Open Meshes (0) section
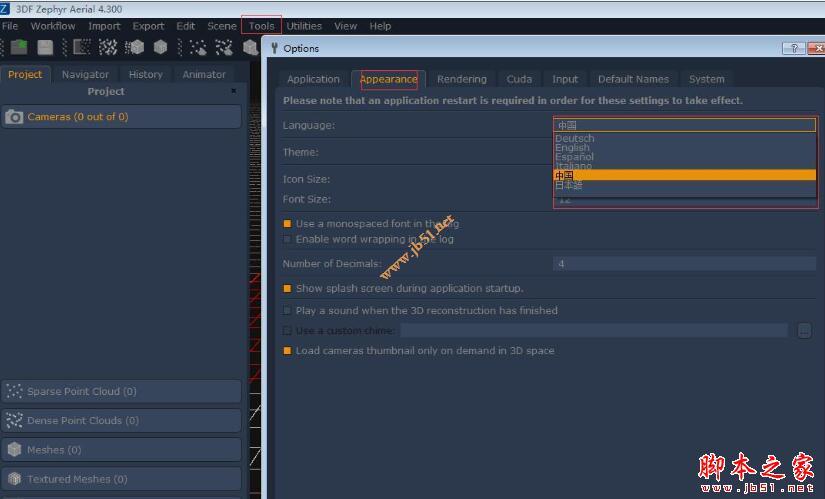The width and height of the screenshot is (825, 499). (122, 450)
